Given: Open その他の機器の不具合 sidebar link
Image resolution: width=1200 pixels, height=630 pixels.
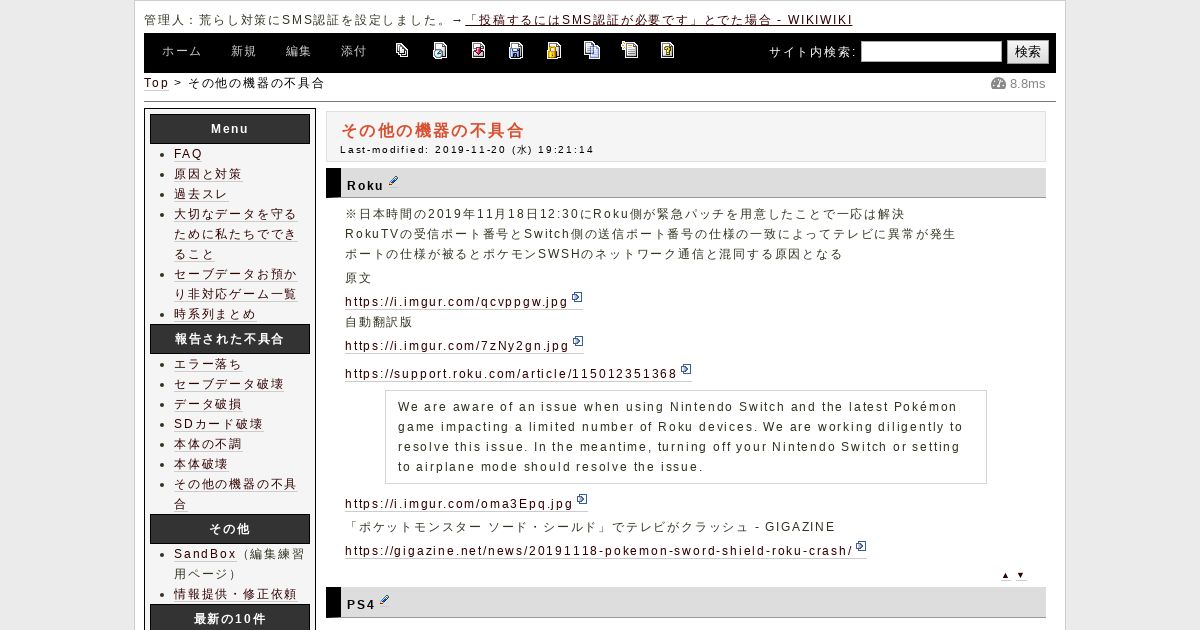Looking at the screenshot, I should 236,494.
